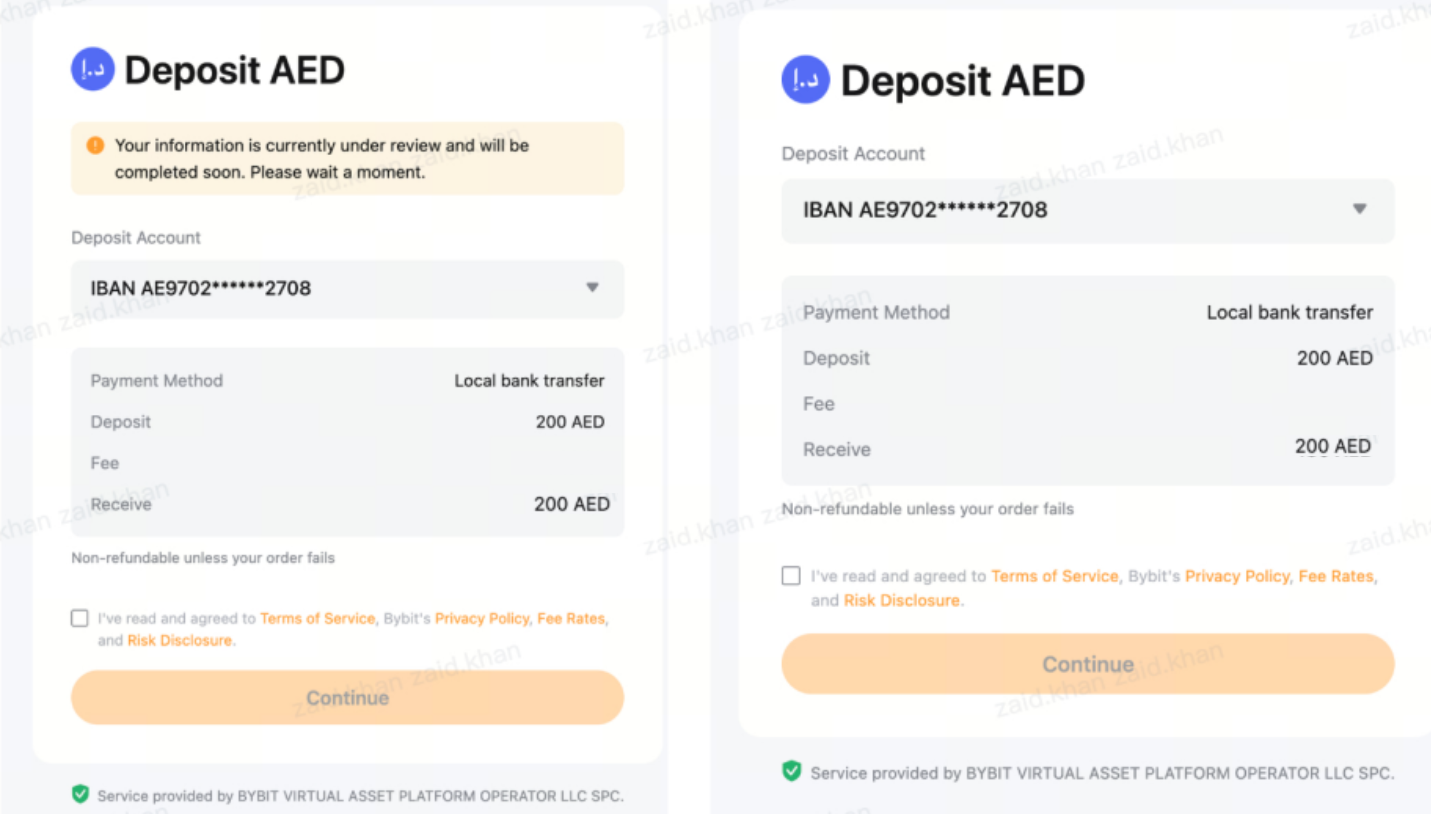Open Terms of Service link in right panel
This screenshot has width=1431, height=814.
1055,576
